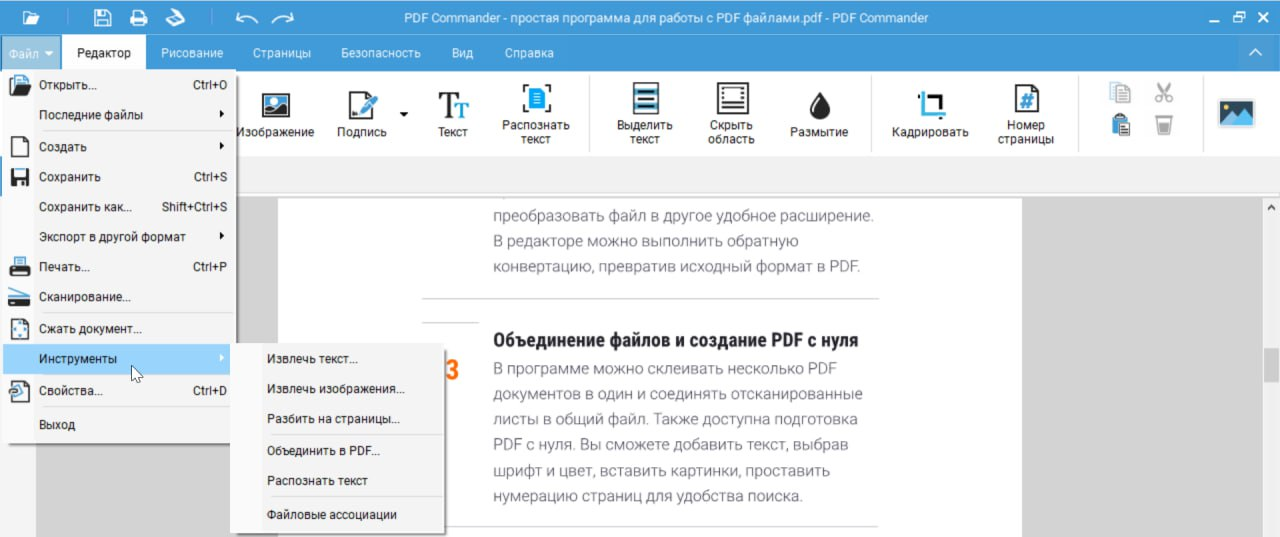Select the Изображение tool
The height and width of the screenshot is (537, 1280).
tap(275, 115)
